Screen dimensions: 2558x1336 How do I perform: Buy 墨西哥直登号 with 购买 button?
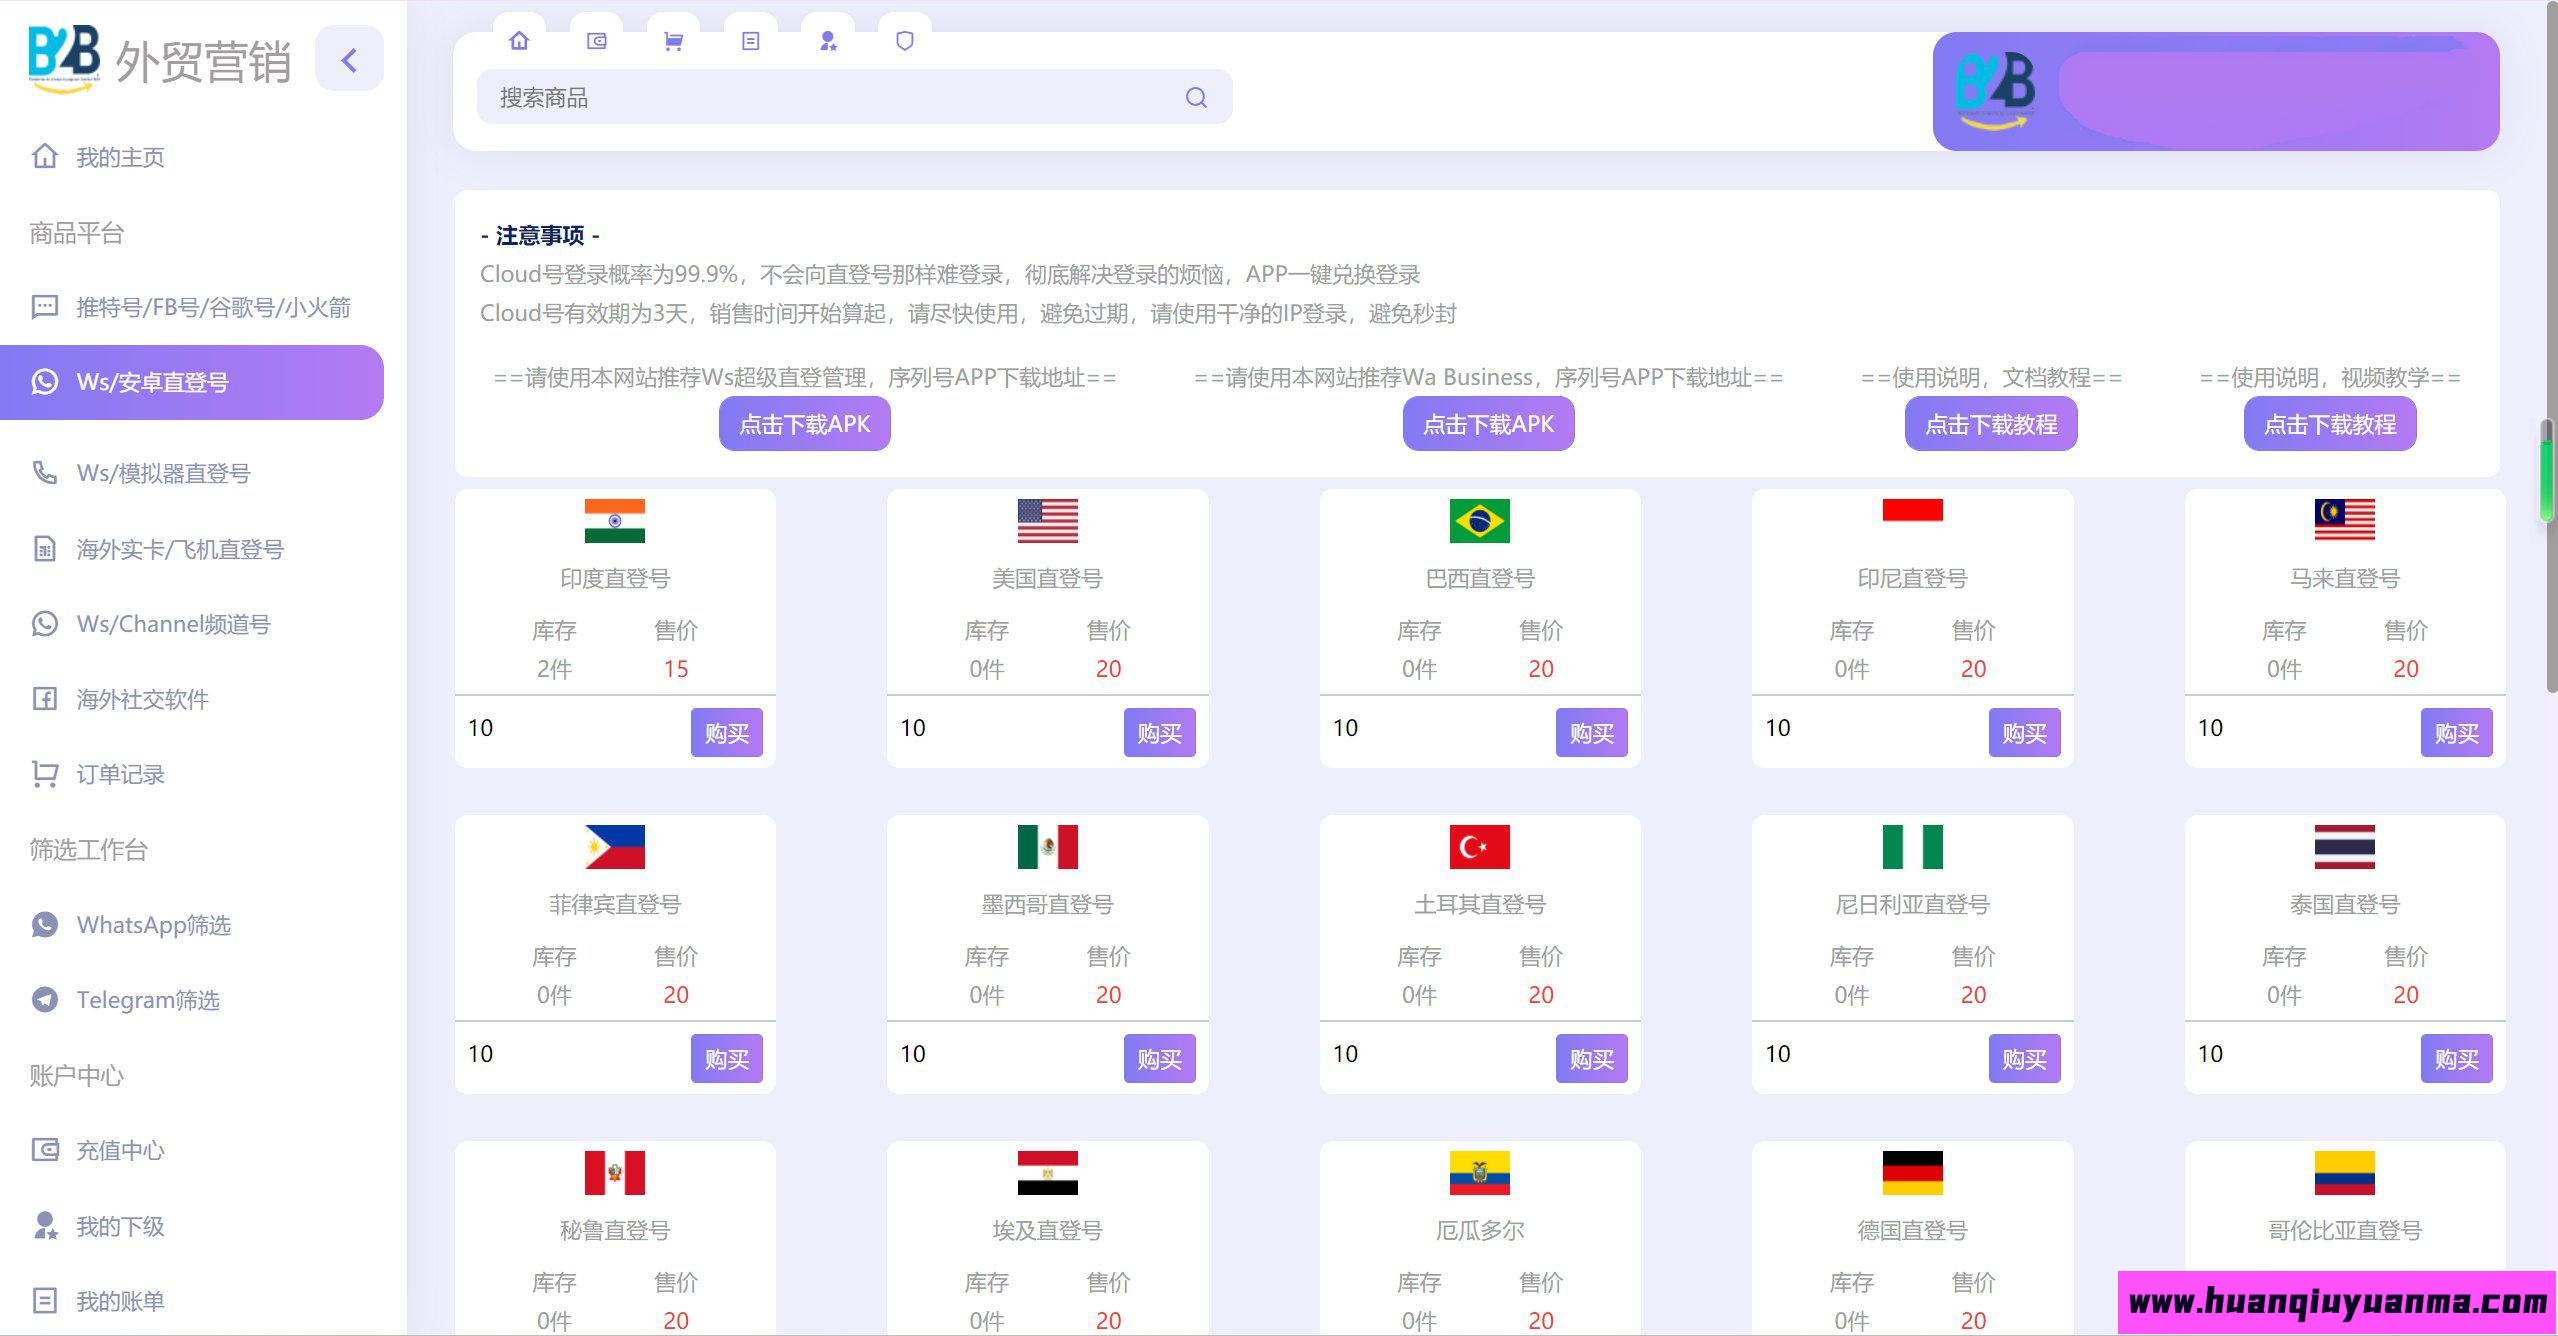[1160, 1059]
